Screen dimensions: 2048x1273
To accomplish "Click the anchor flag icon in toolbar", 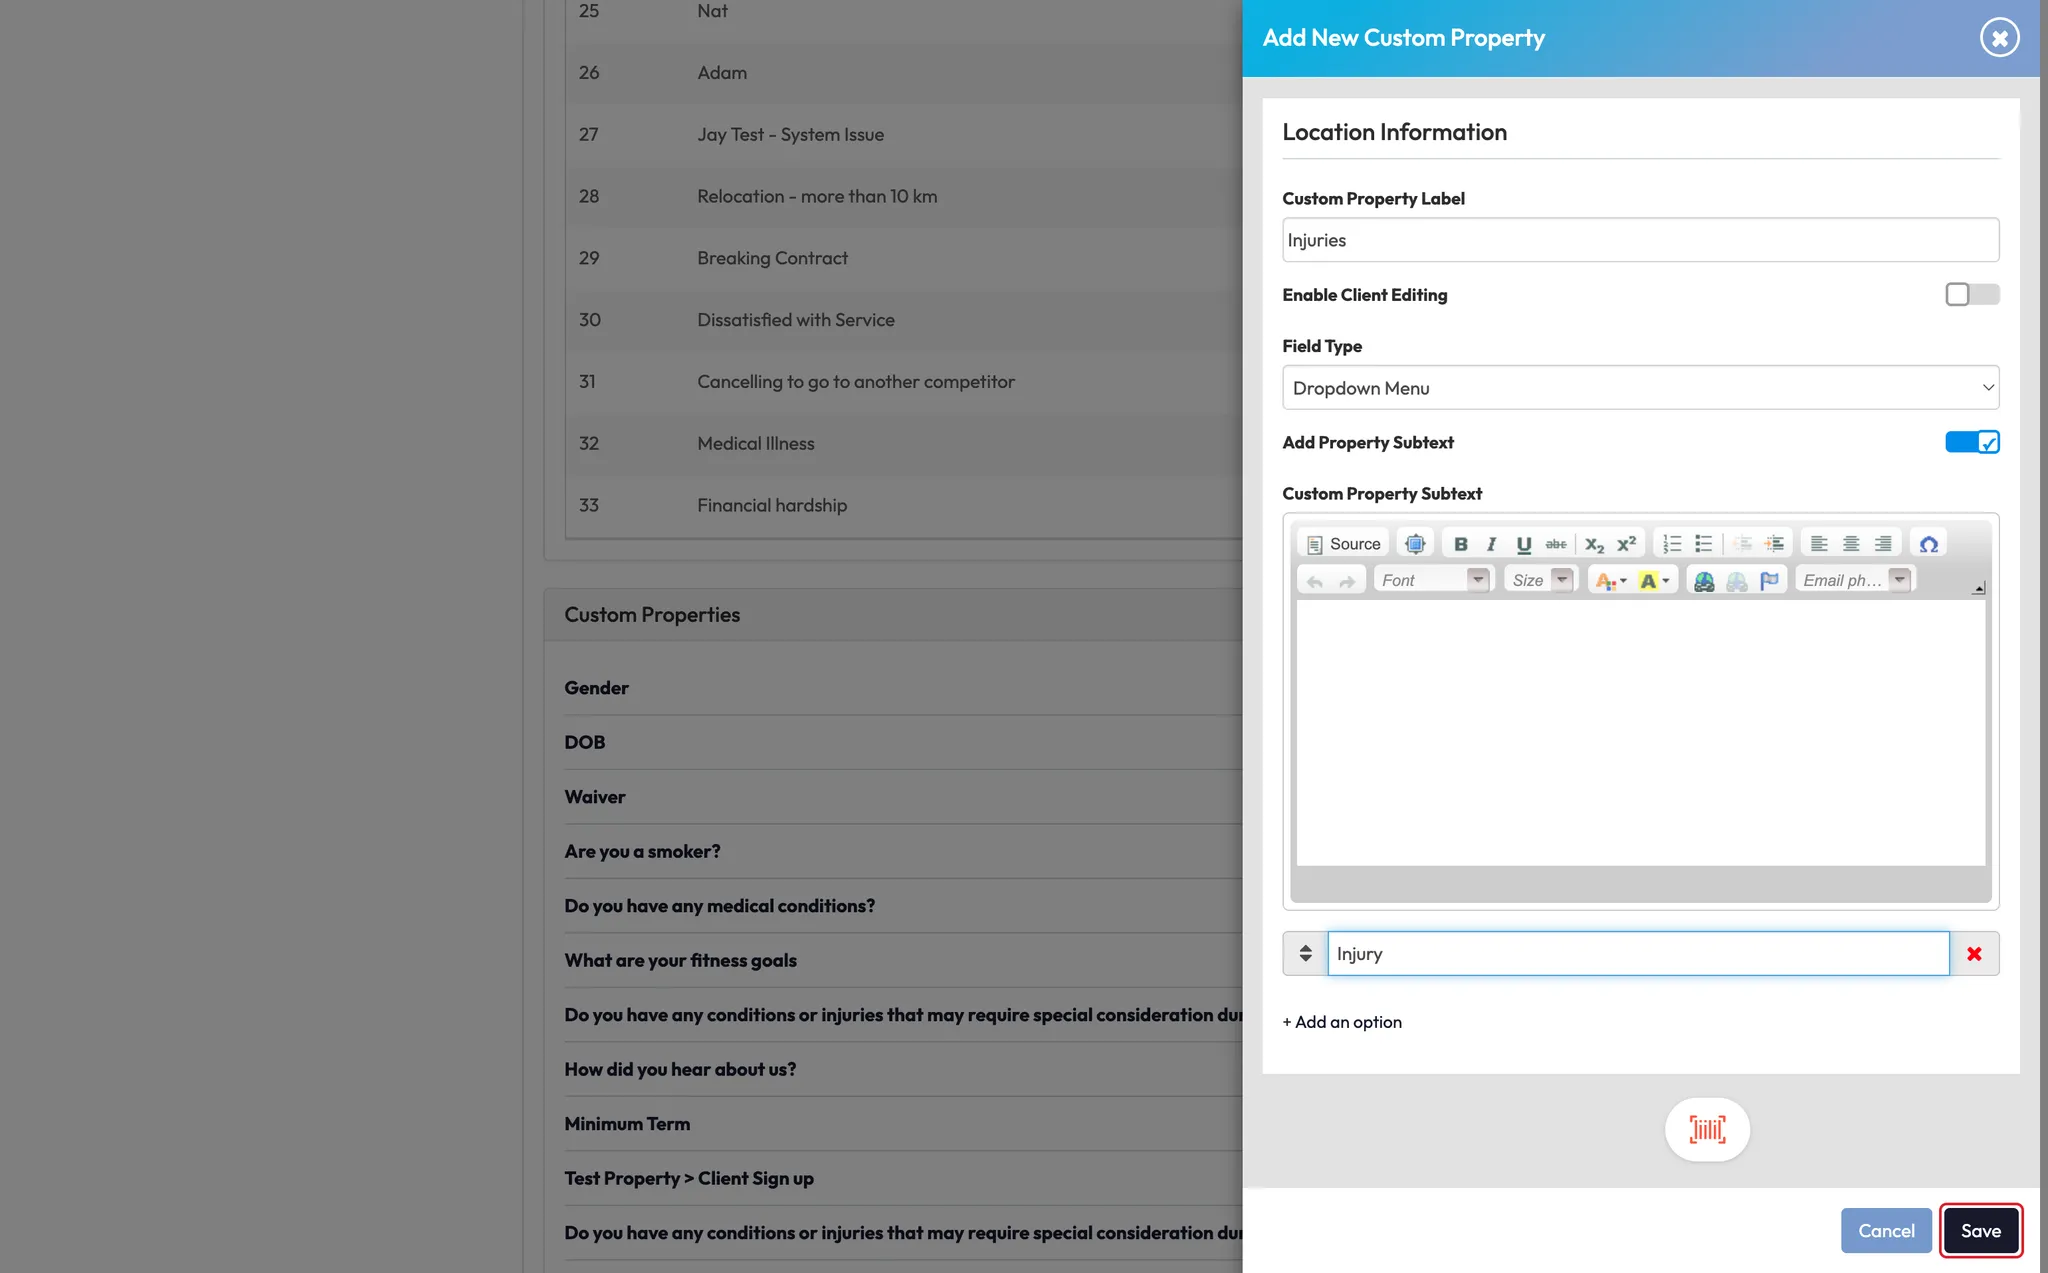I will click(x=1769, y=581).
